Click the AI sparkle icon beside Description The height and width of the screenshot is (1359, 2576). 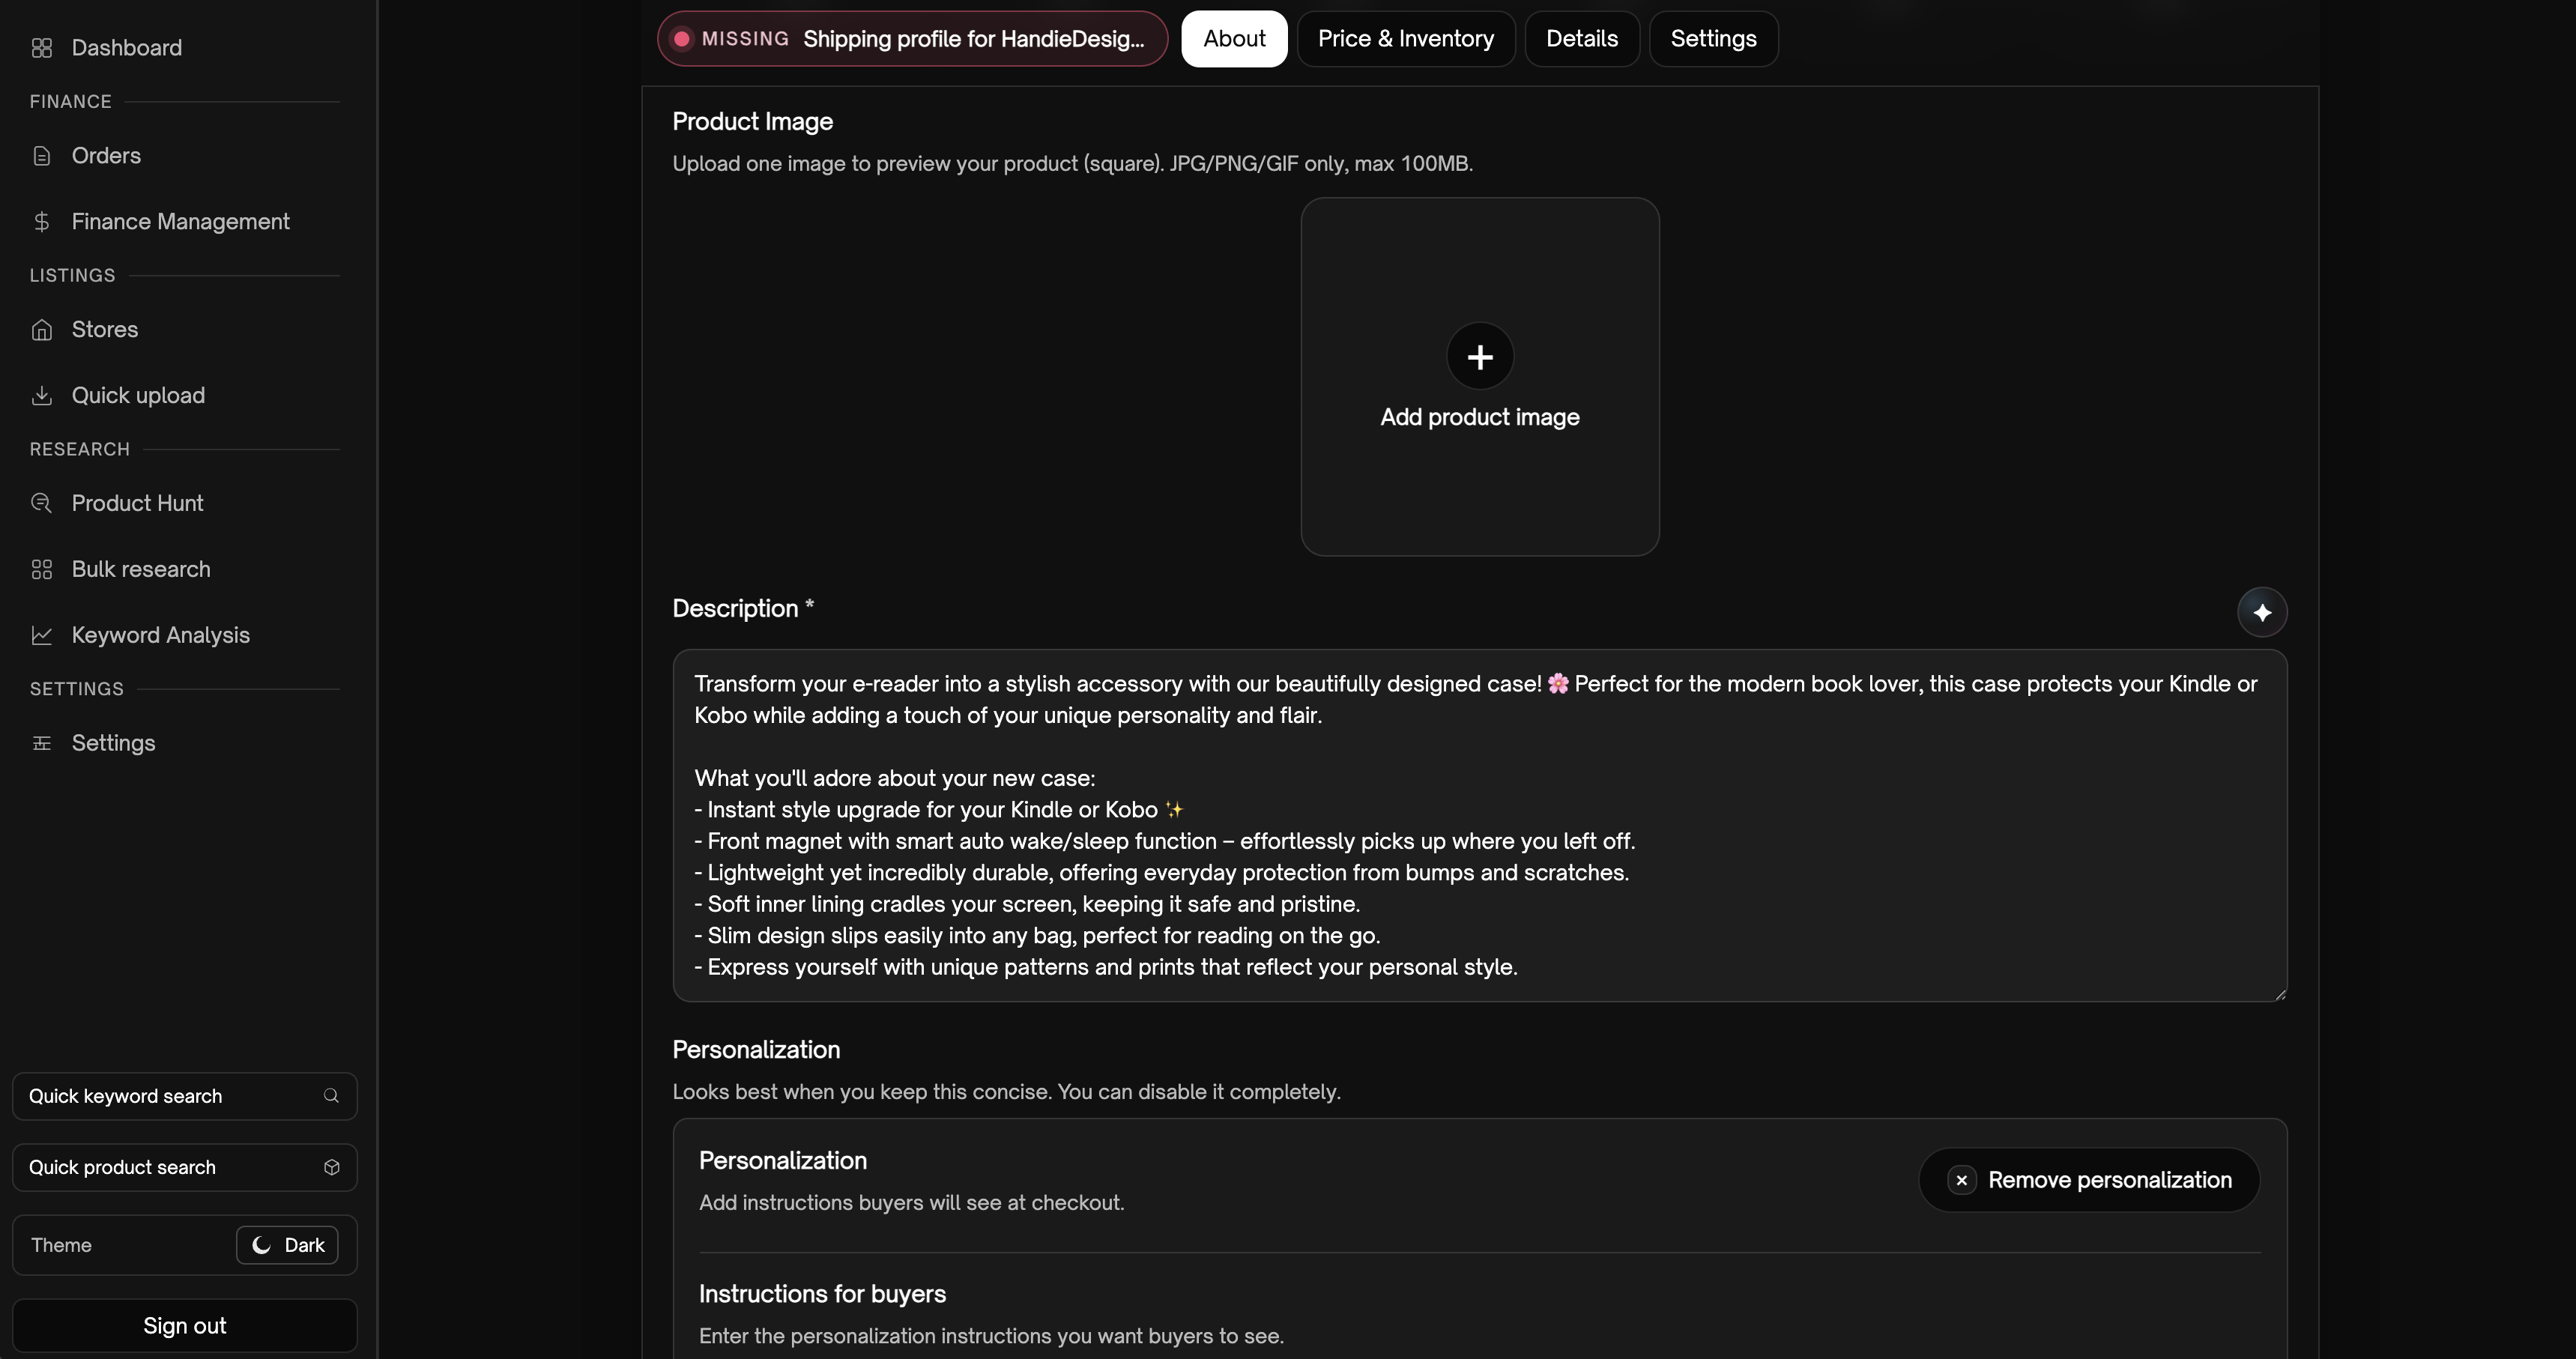pos(2261,612)
